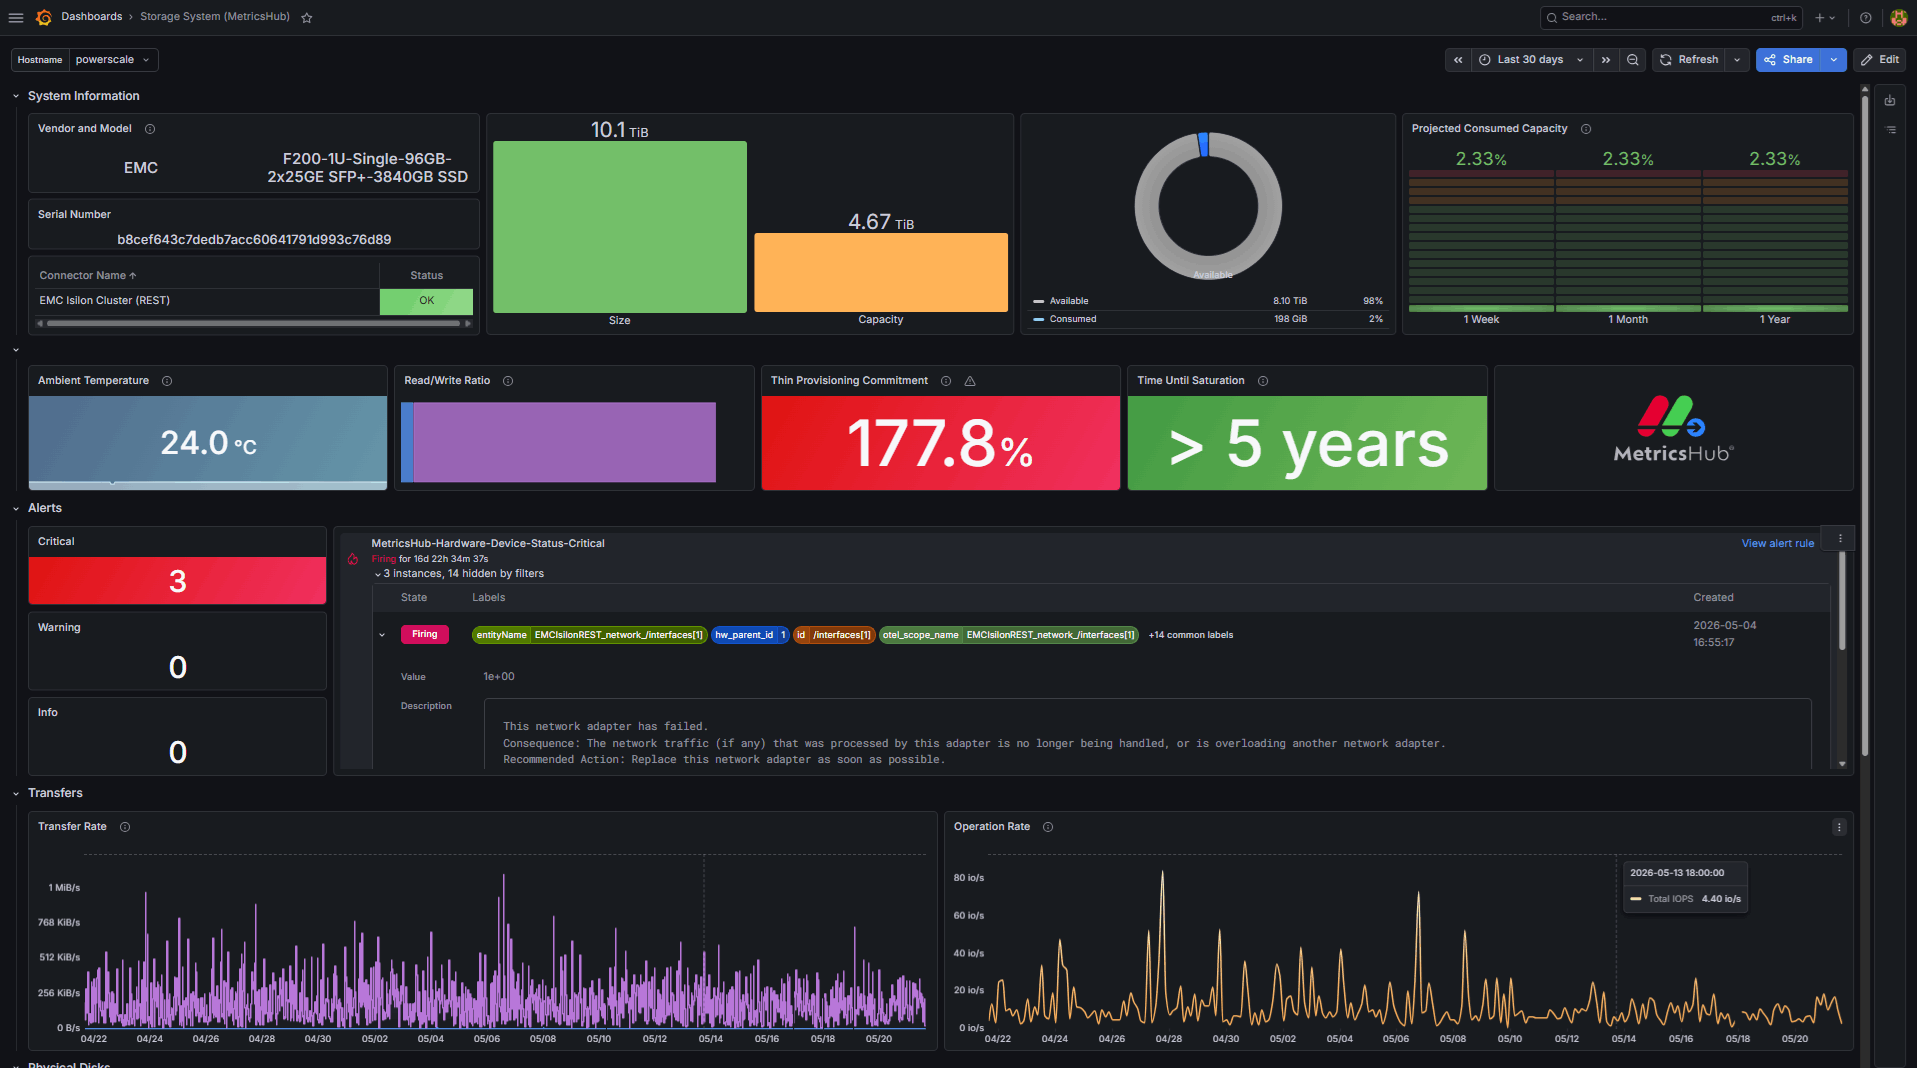This screenshot has width=1917, height=1068.
Task: Open the outline icon in right sidebar
Action: [1890, 130]
